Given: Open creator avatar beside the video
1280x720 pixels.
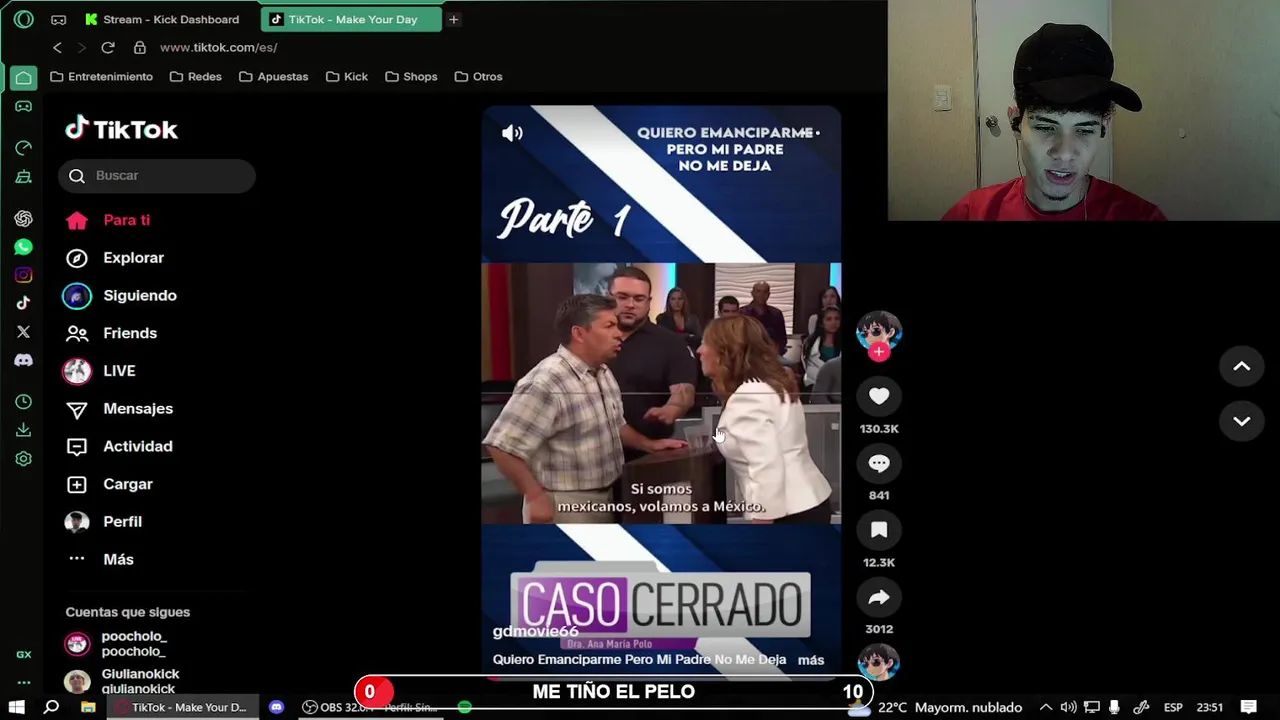Looking at the screenshot, I should 879,330.
